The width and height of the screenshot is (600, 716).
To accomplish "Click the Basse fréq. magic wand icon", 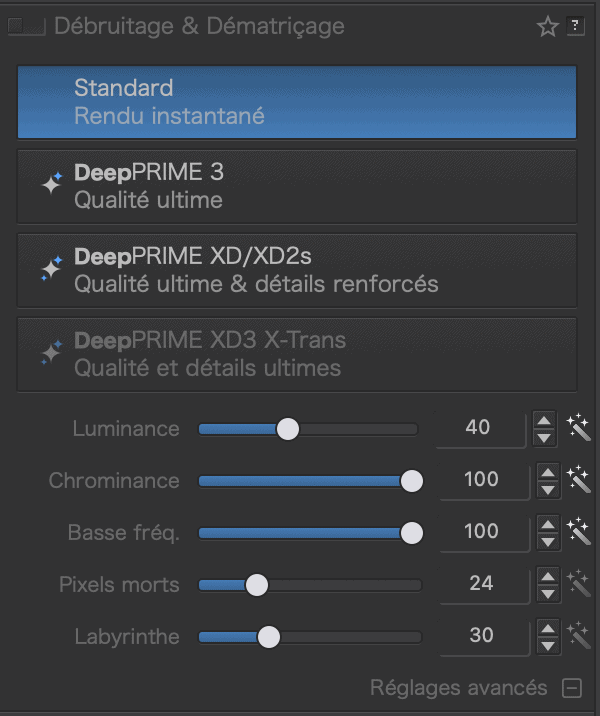I will coord(577,531).
